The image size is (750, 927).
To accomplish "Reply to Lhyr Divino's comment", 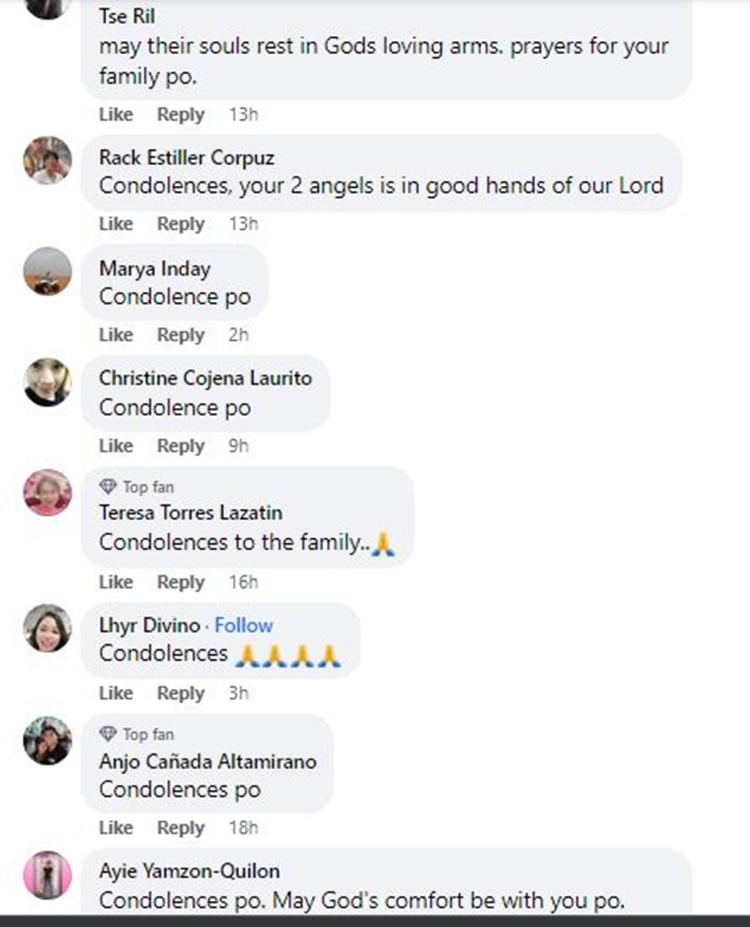I will pos(181,693).
